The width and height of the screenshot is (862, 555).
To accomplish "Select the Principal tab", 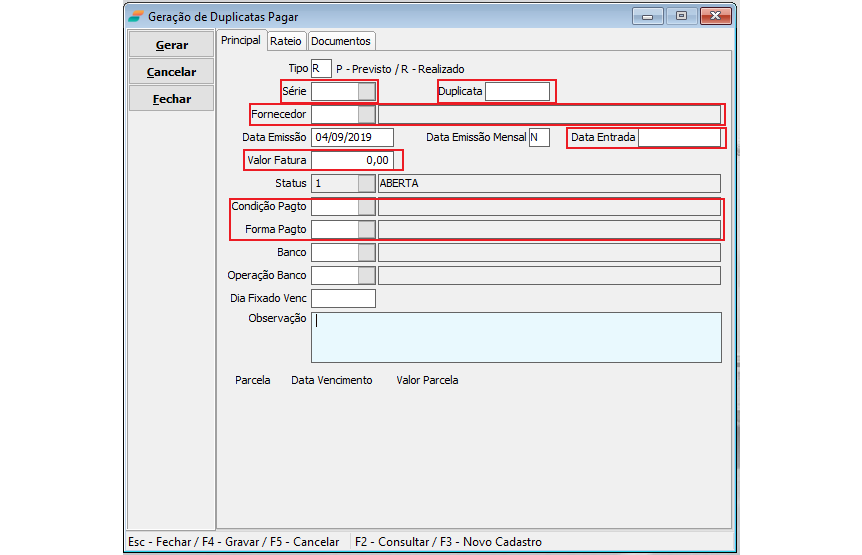I will coord(241,40).
